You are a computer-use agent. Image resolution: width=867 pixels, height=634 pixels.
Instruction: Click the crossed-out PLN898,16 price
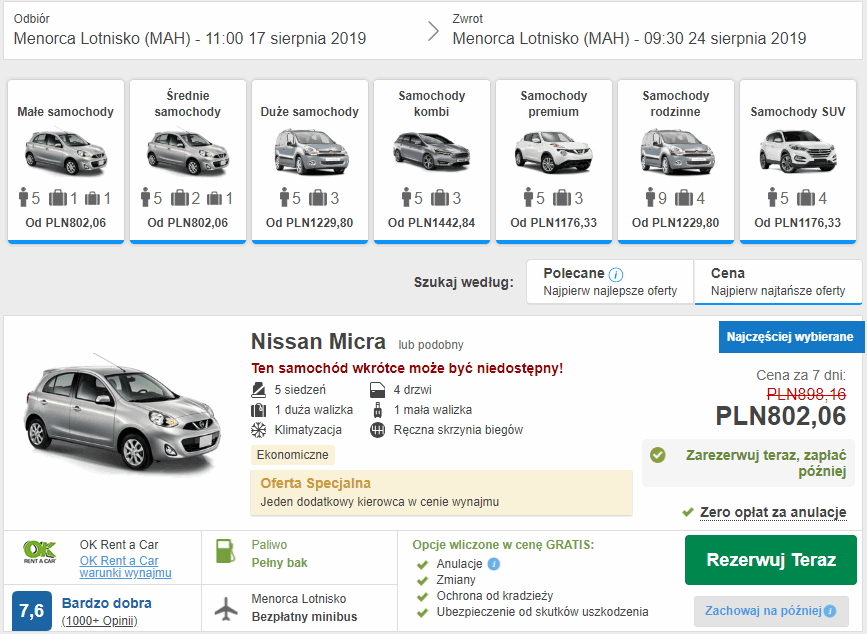[806, 394]
